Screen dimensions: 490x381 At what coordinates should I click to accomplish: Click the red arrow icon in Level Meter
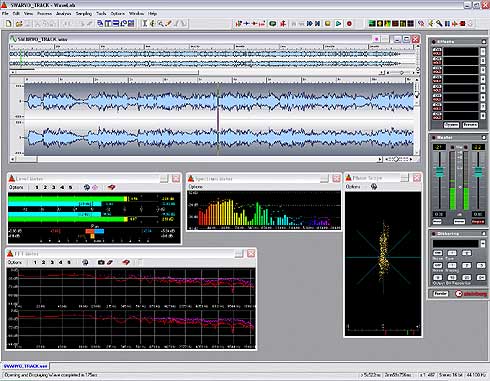[111, 187]
